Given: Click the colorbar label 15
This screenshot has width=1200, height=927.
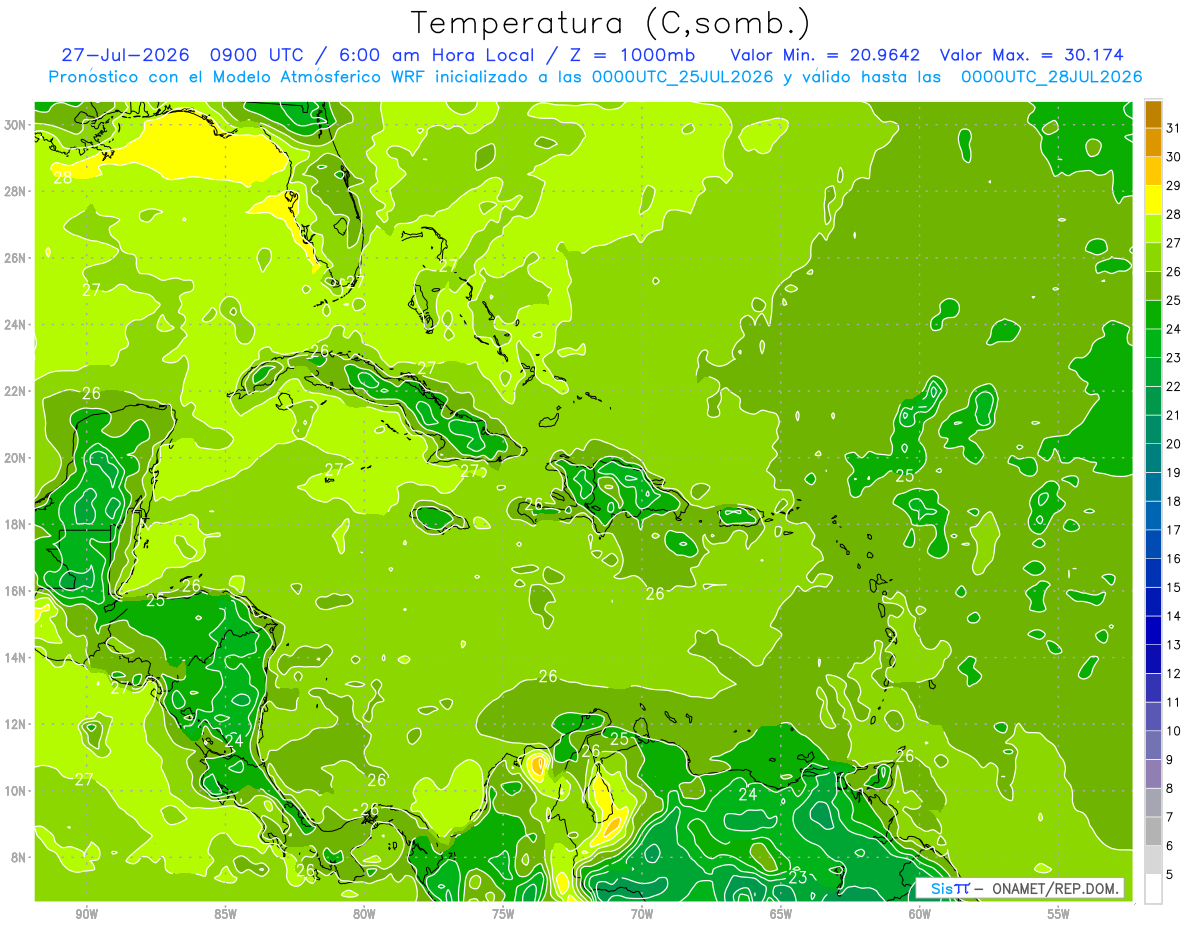Looking at the screenshot, I should click(x=1174, y=587).
